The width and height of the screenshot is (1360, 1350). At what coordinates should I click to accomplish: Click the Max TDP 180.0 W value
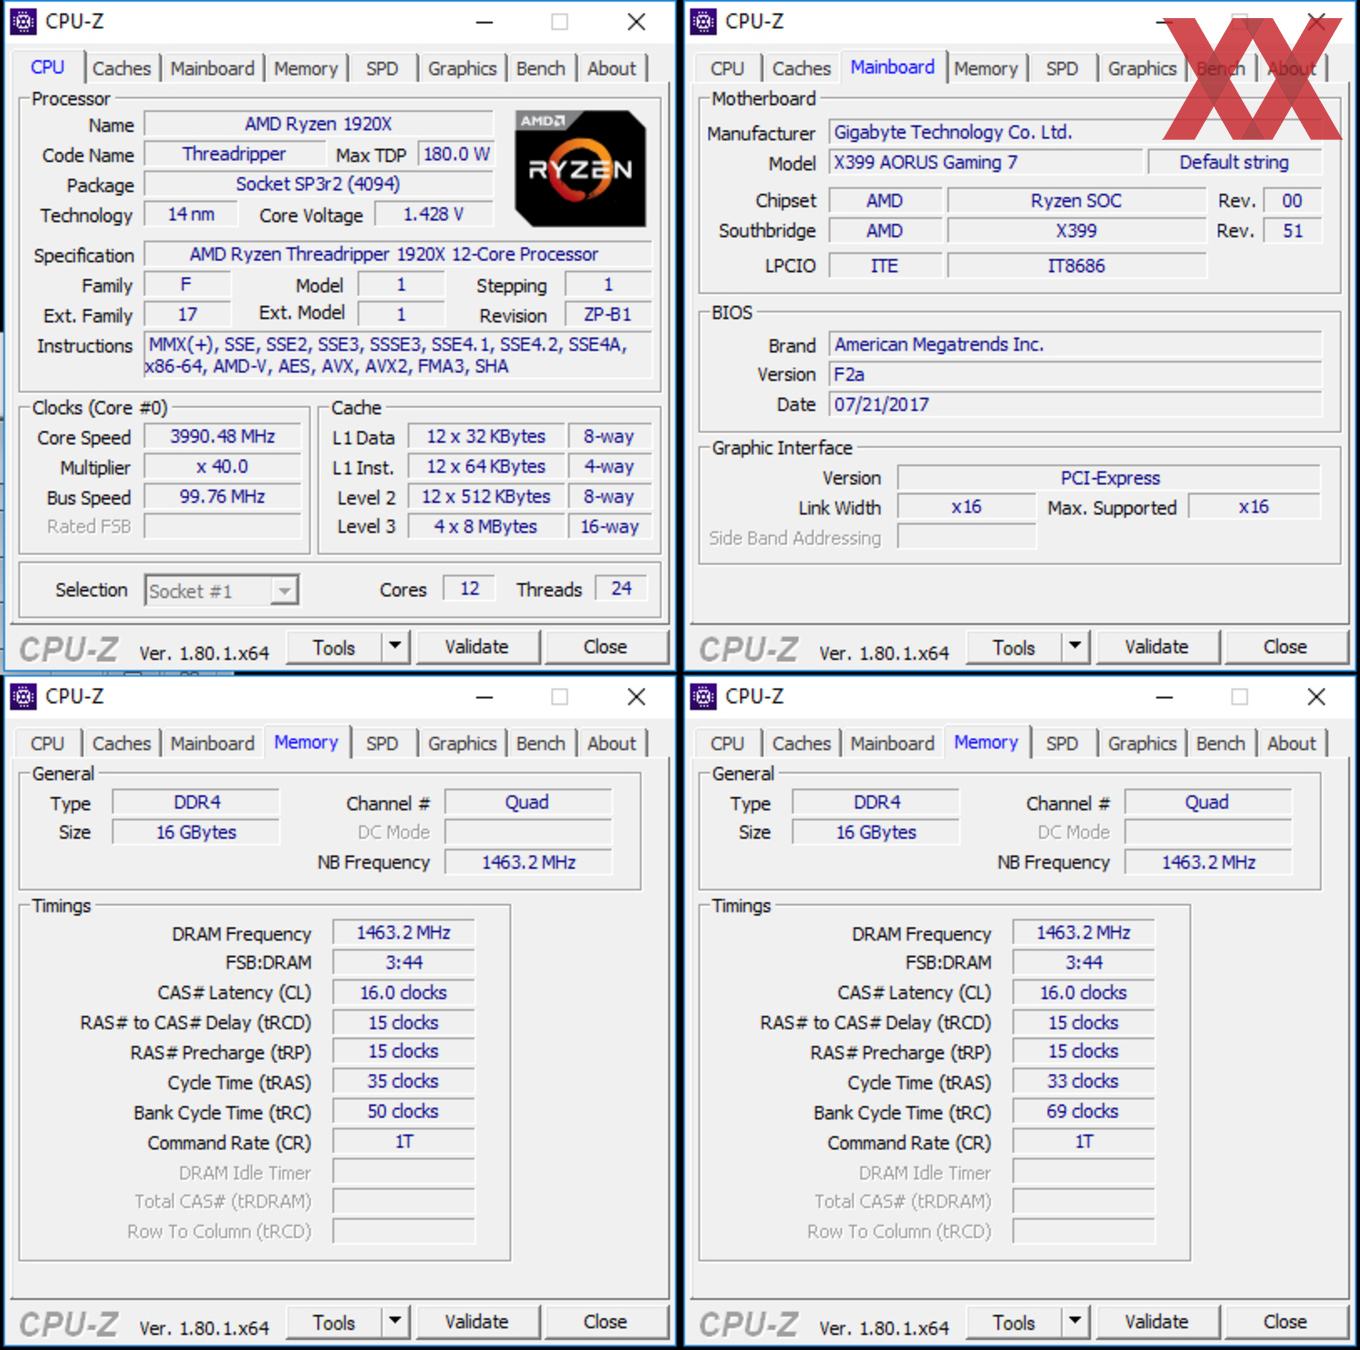(x=456, y=154)
